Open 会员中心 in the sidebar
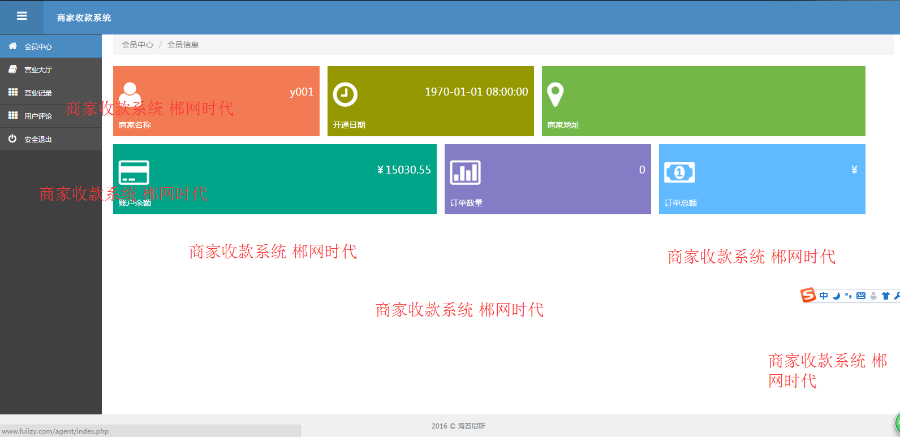Viewport: 900px width, 437px height. 51,47
